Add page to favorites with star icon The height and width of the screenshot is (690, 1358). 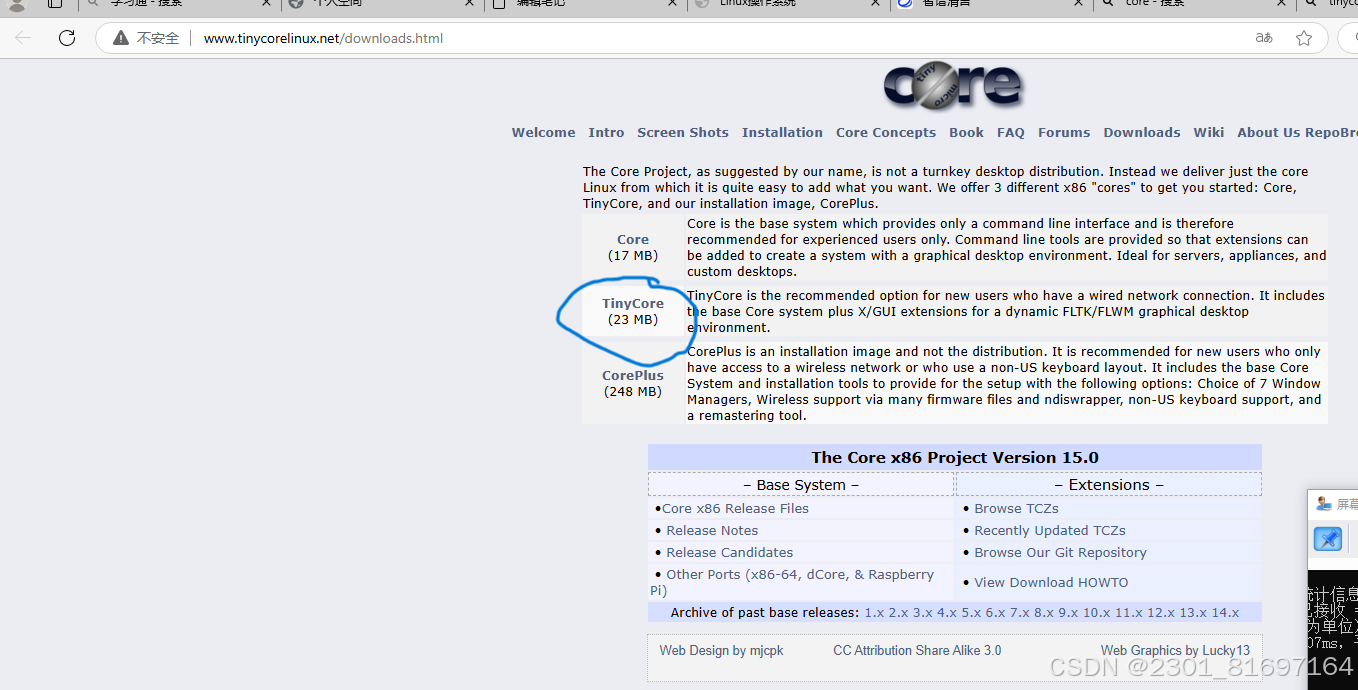click(1304, 38)
